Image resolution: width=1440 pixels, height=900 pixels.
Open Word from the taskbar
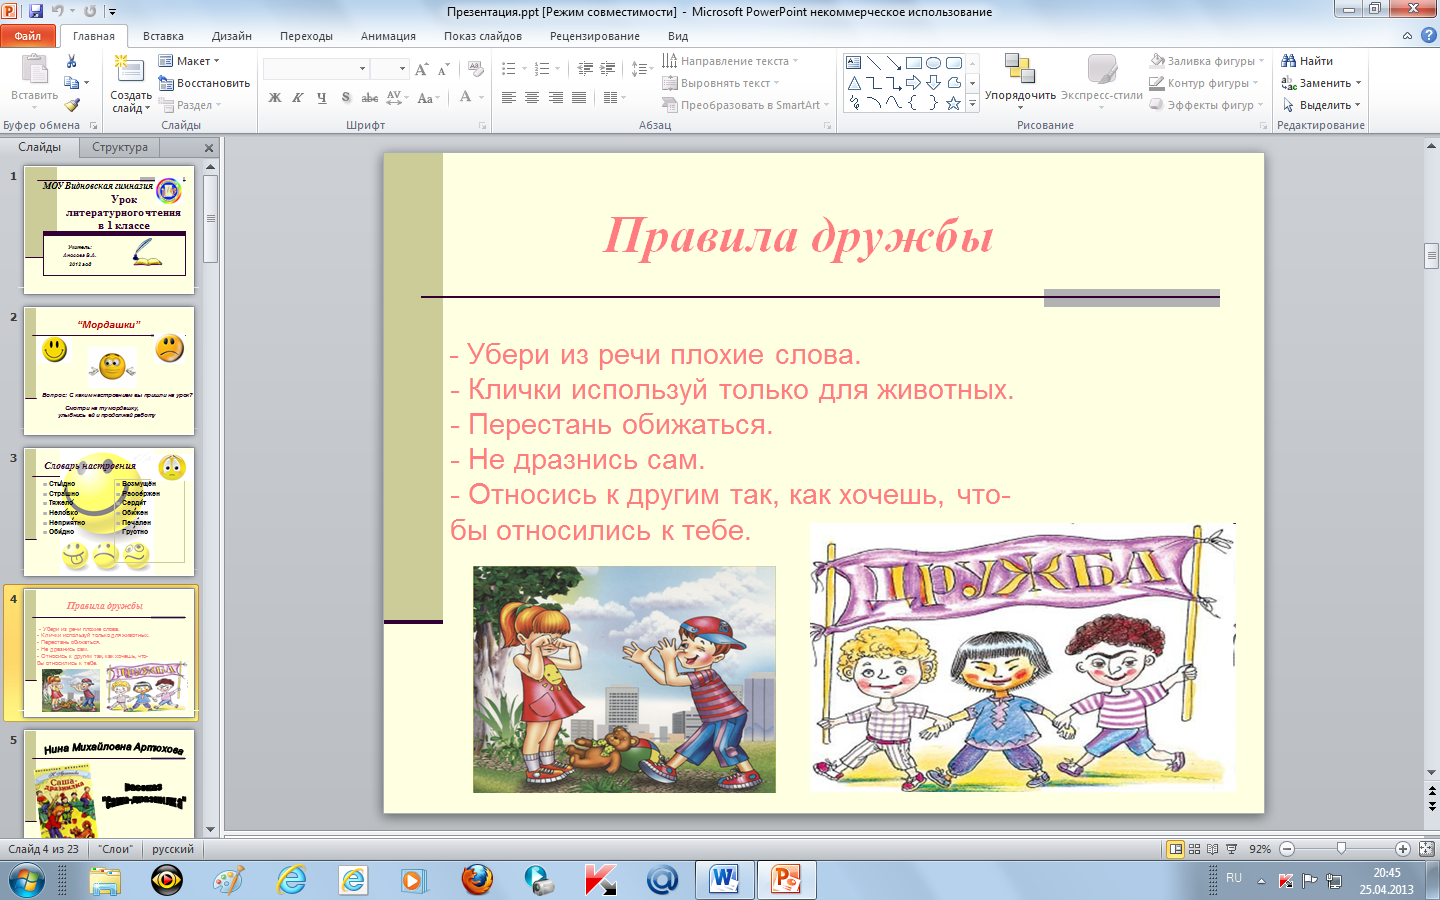[x=723, y=880]
